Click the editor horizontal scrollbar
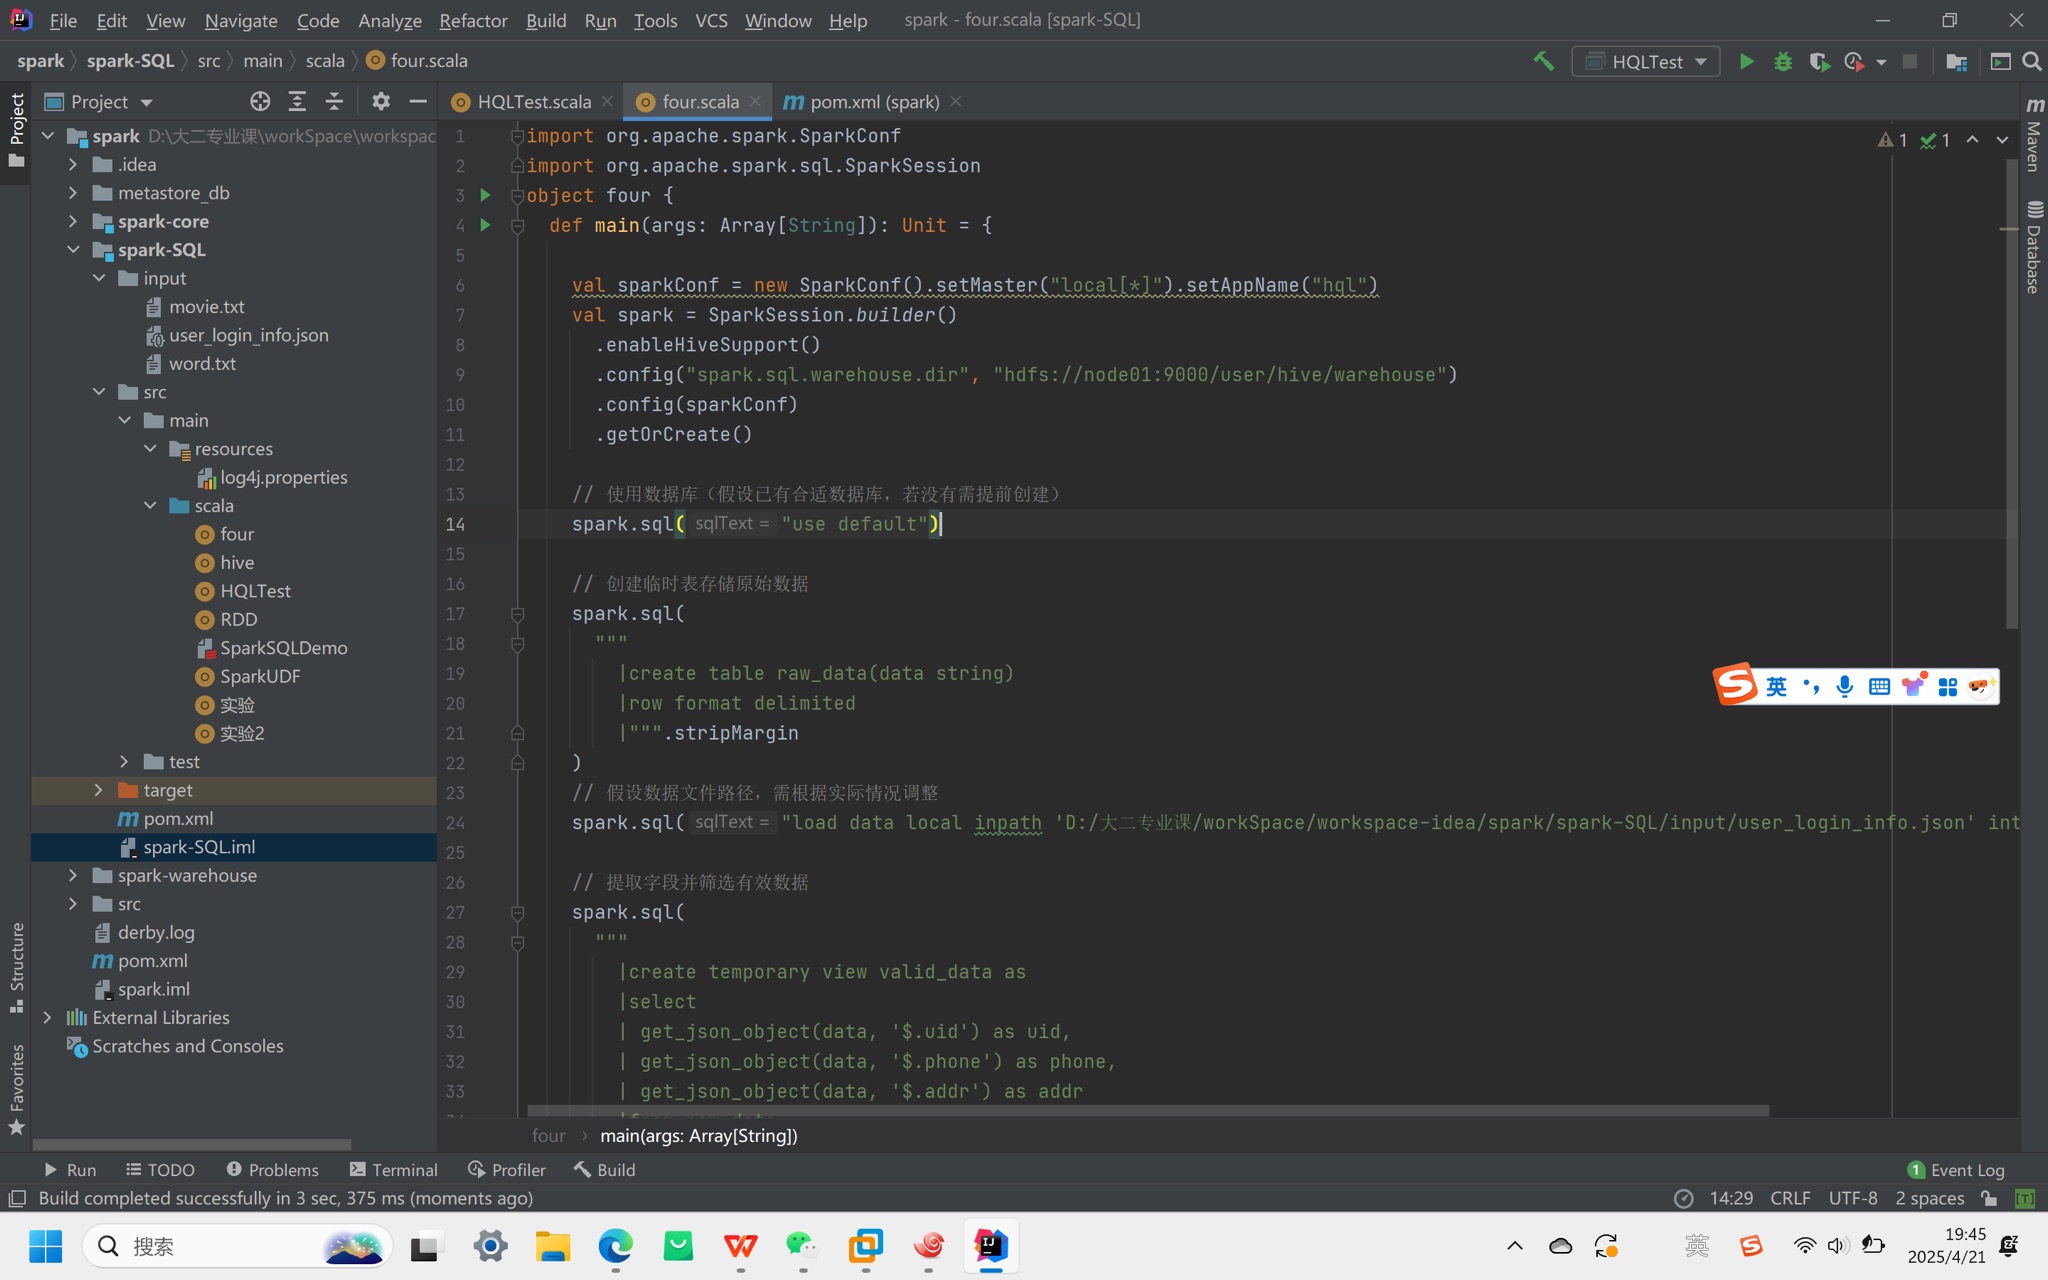The image size is (2048, 1280). click(x=1147, y=1111)
